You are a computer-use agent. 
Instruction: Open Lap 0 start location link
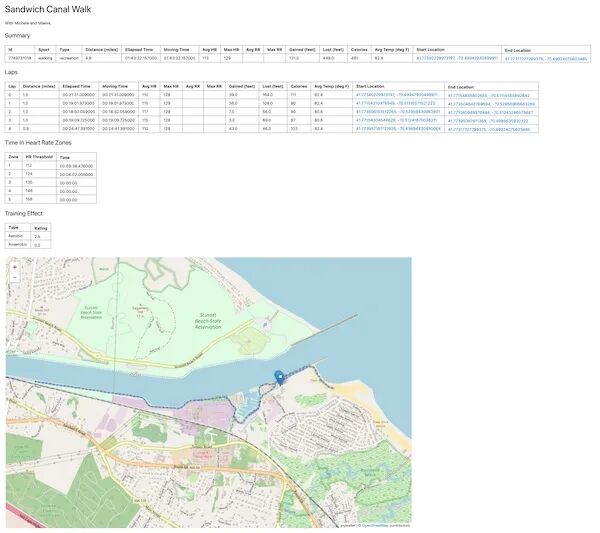(396, 95)
